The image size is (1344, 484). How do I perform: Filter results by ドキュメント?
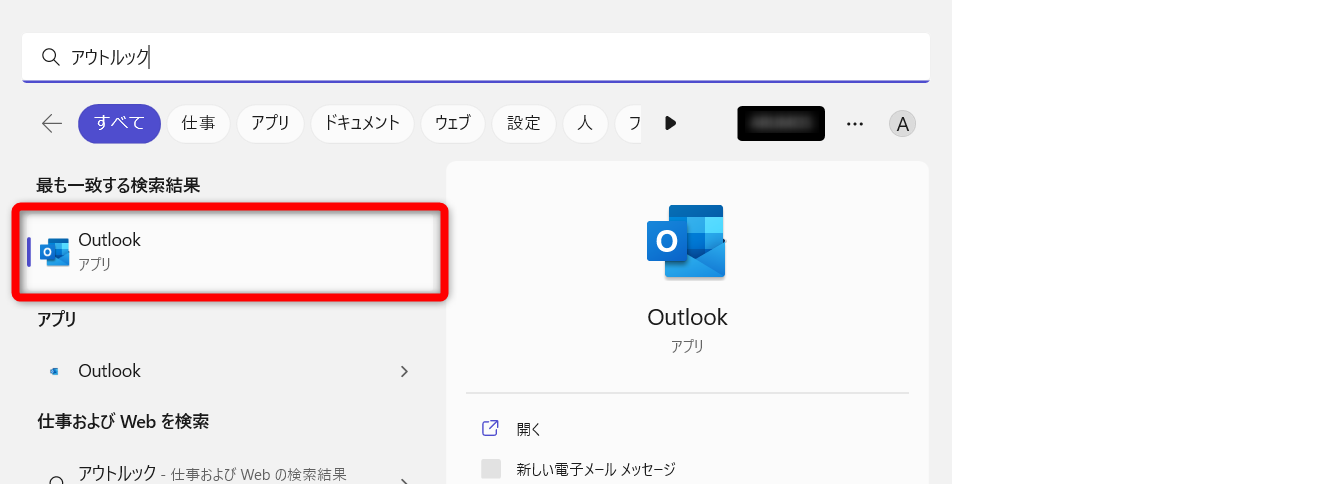tap(362, 123)
